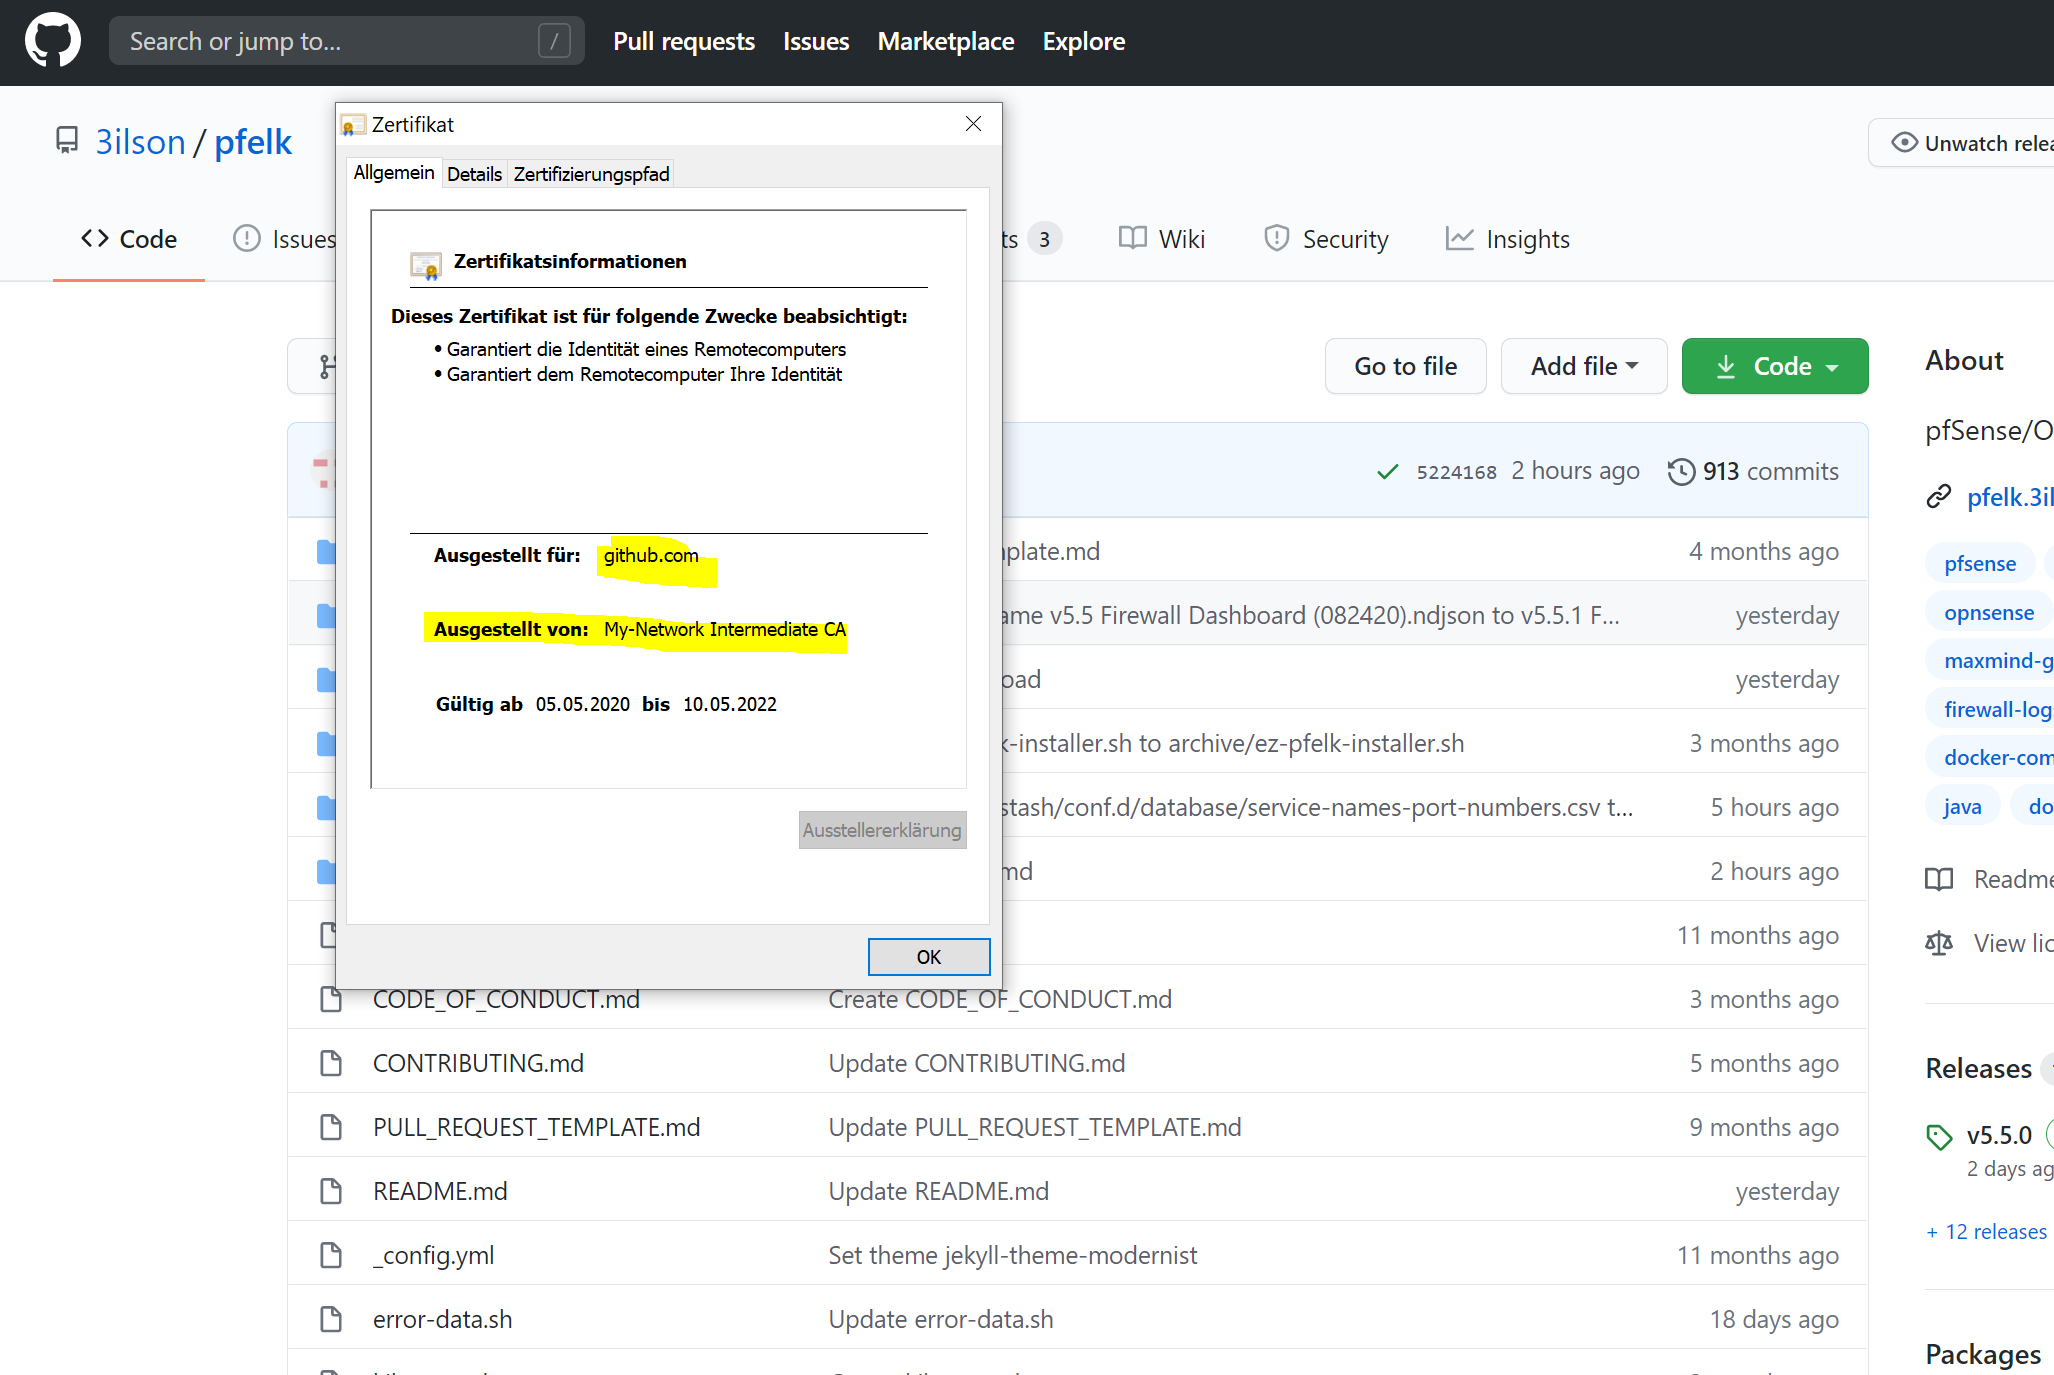Viewport: 2054px width, 1375px height.
Task: Select the Code repository tab
Action: (129, 239)
